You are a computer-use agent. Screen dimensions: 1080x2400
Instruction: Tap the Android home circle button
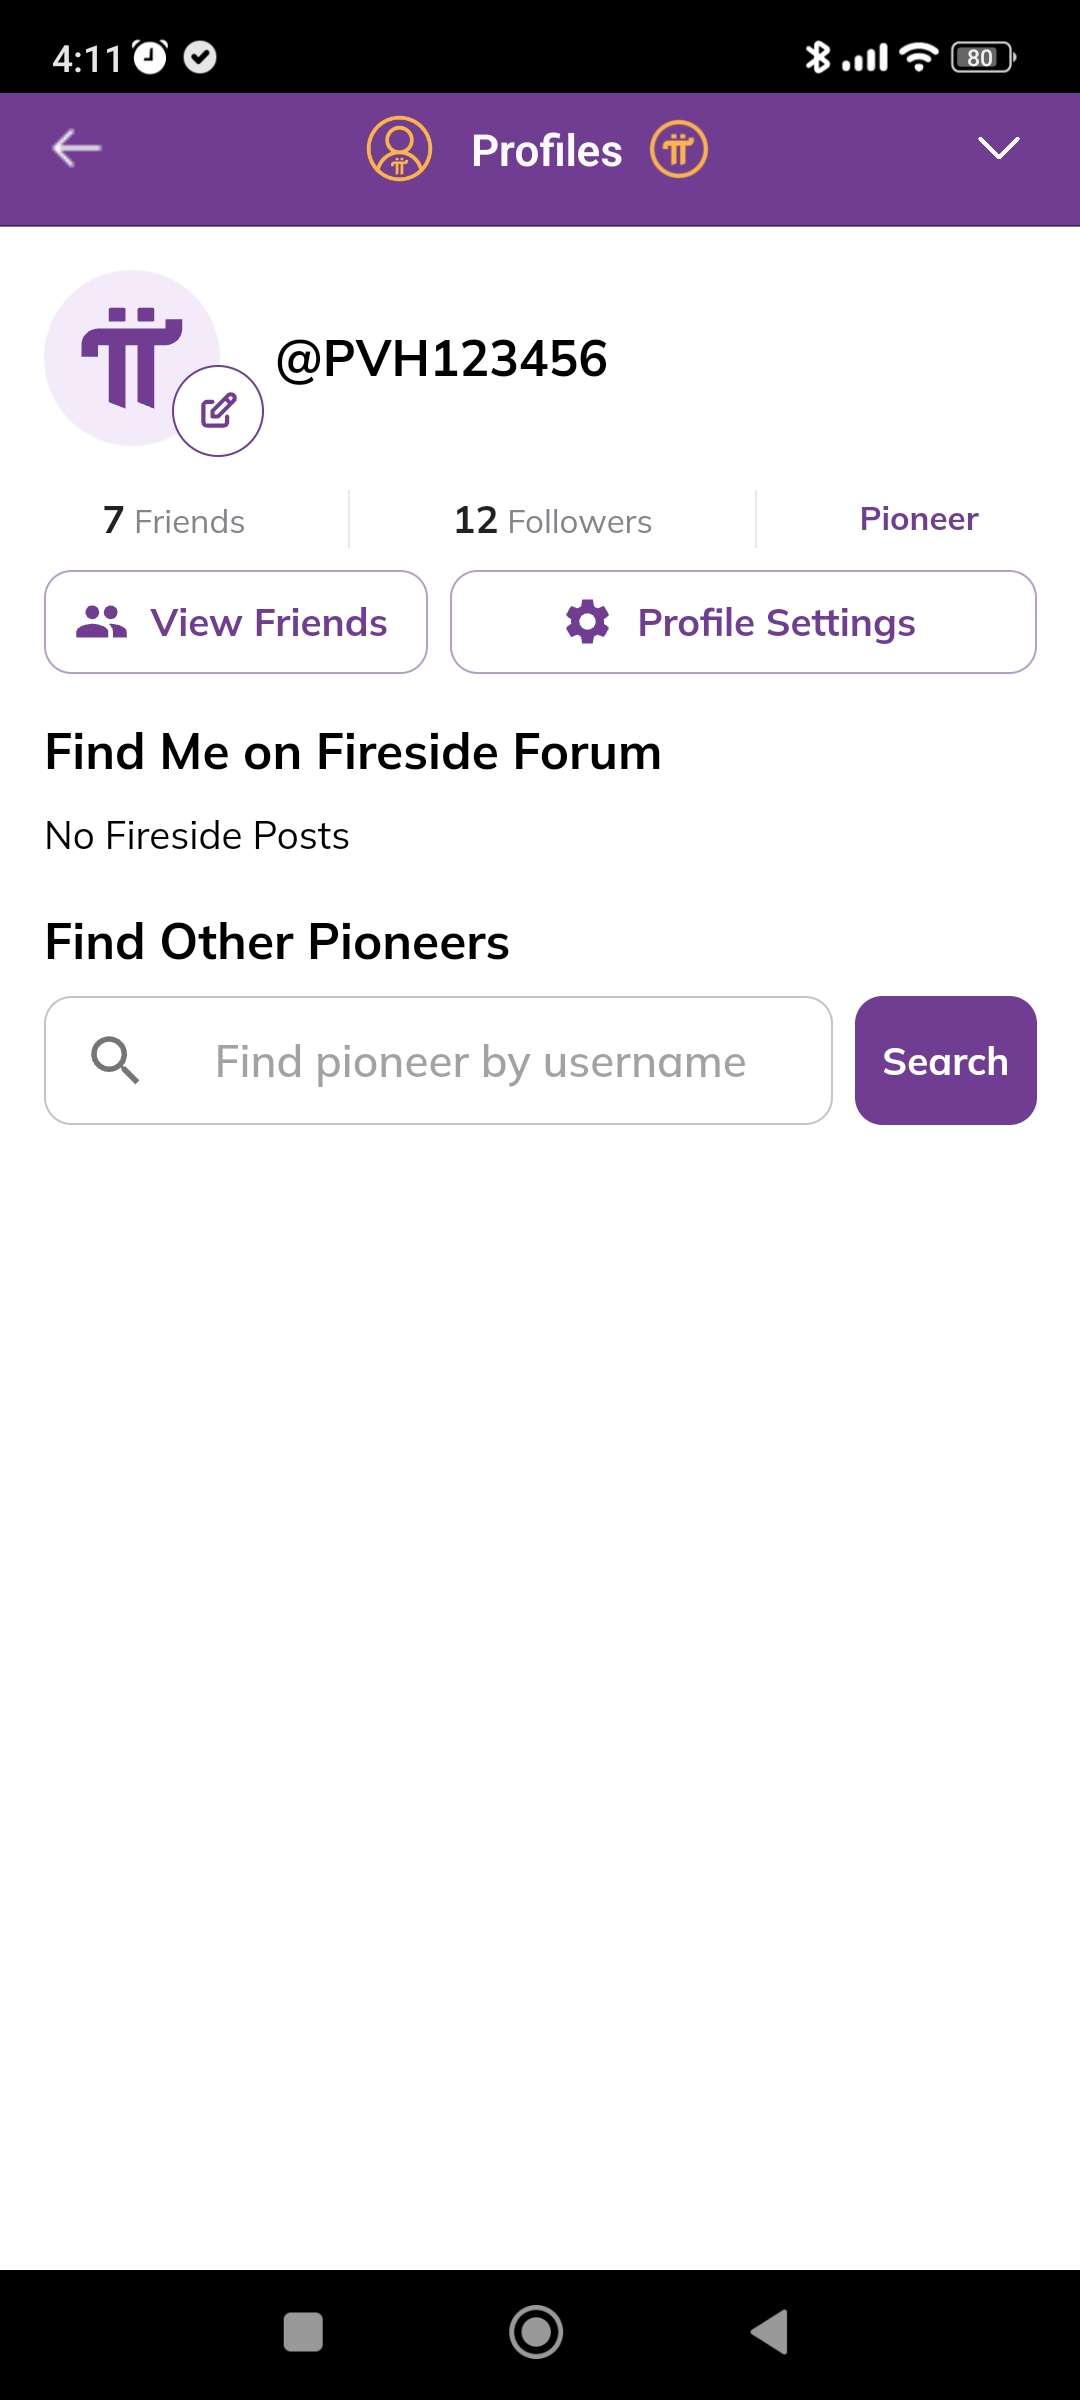pos(536,2332)
